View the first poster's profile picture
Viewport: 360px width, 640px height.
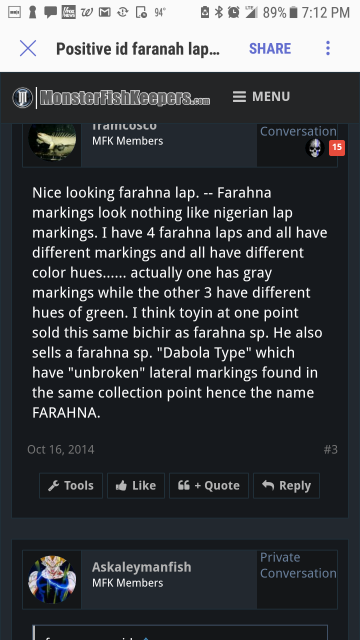click(x=52, y=139)
